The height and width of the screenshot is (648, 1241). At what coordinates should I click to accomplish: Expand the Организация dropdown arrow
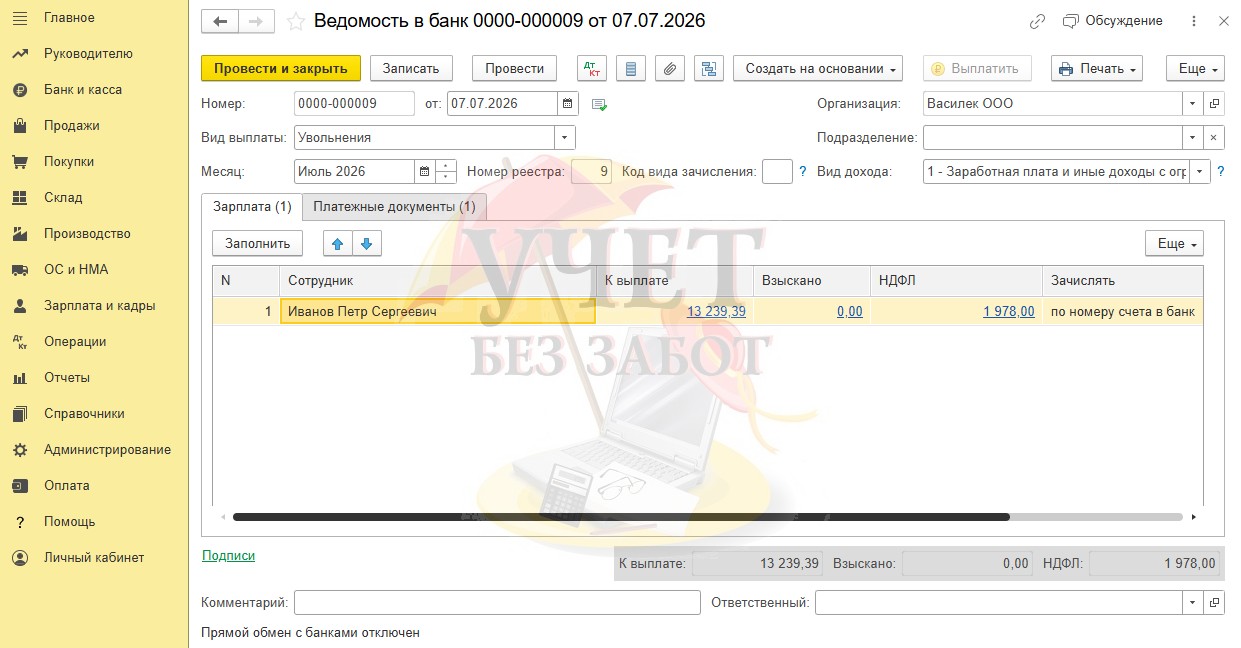click(x=1192, y=104)
